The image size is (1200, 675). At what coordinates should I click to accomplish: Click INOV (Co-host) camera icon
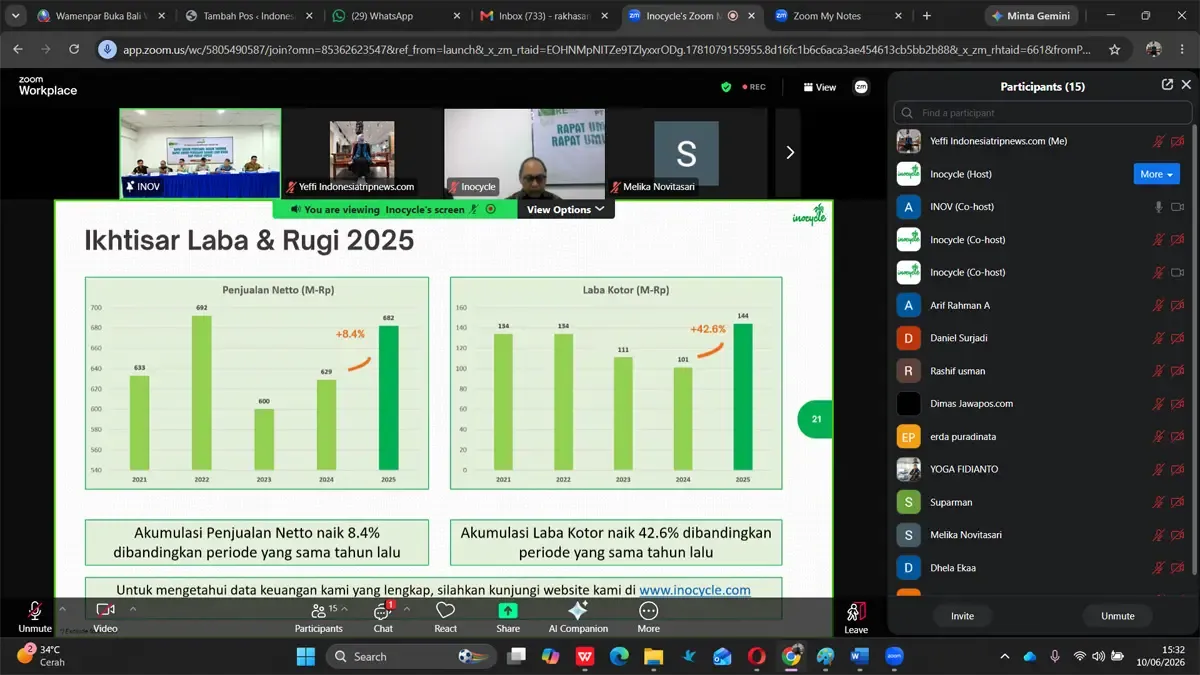[1177, 207]
